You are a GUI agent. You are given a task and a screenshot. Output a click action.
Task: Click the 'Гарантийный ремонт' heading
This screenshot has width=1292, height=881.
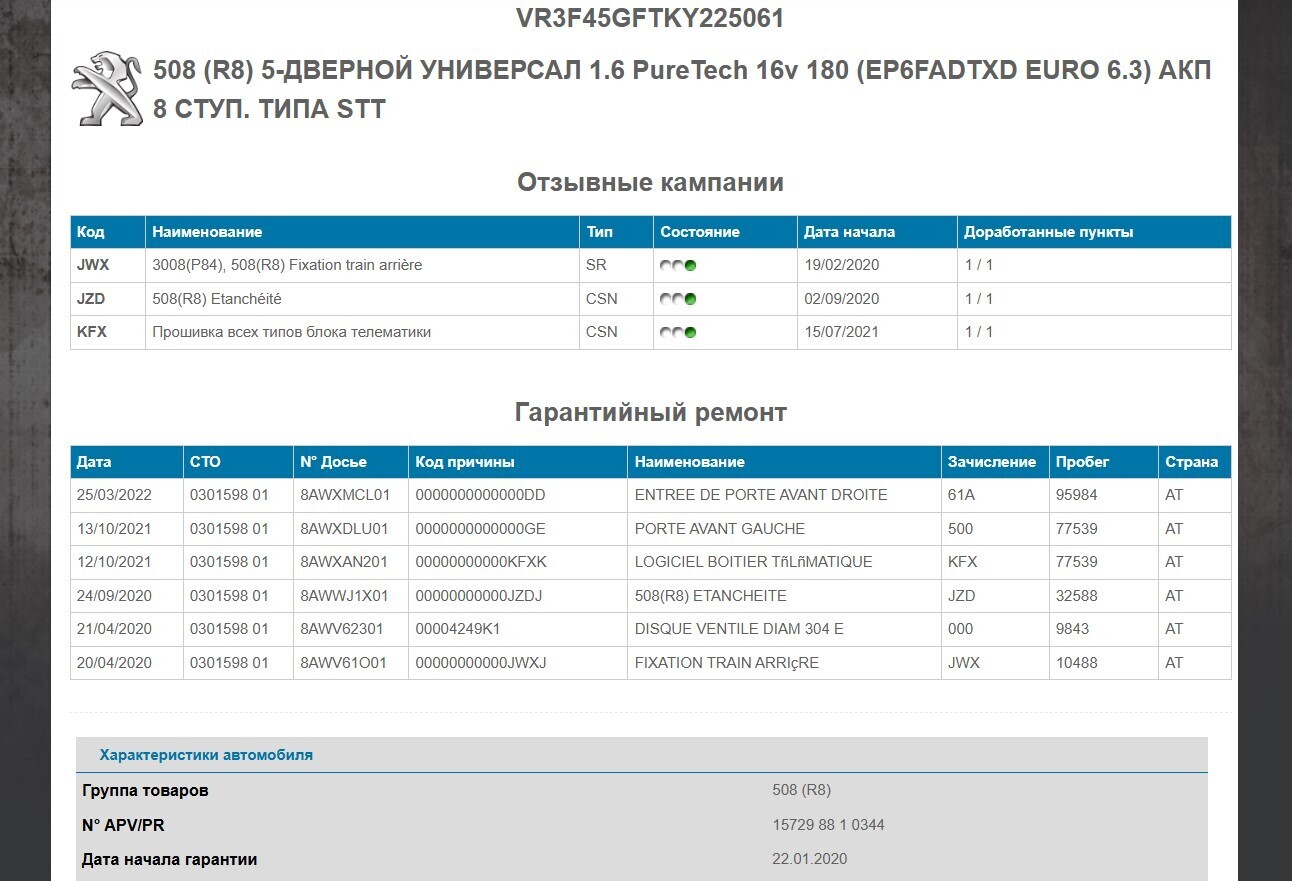click(x=650, y=412)
